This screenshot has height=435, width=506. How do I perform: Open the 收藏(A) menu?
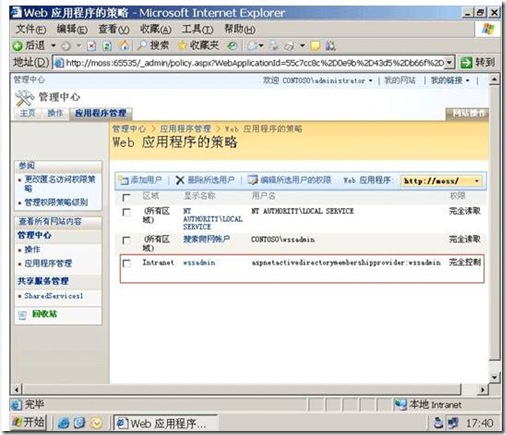click(156, 29)
